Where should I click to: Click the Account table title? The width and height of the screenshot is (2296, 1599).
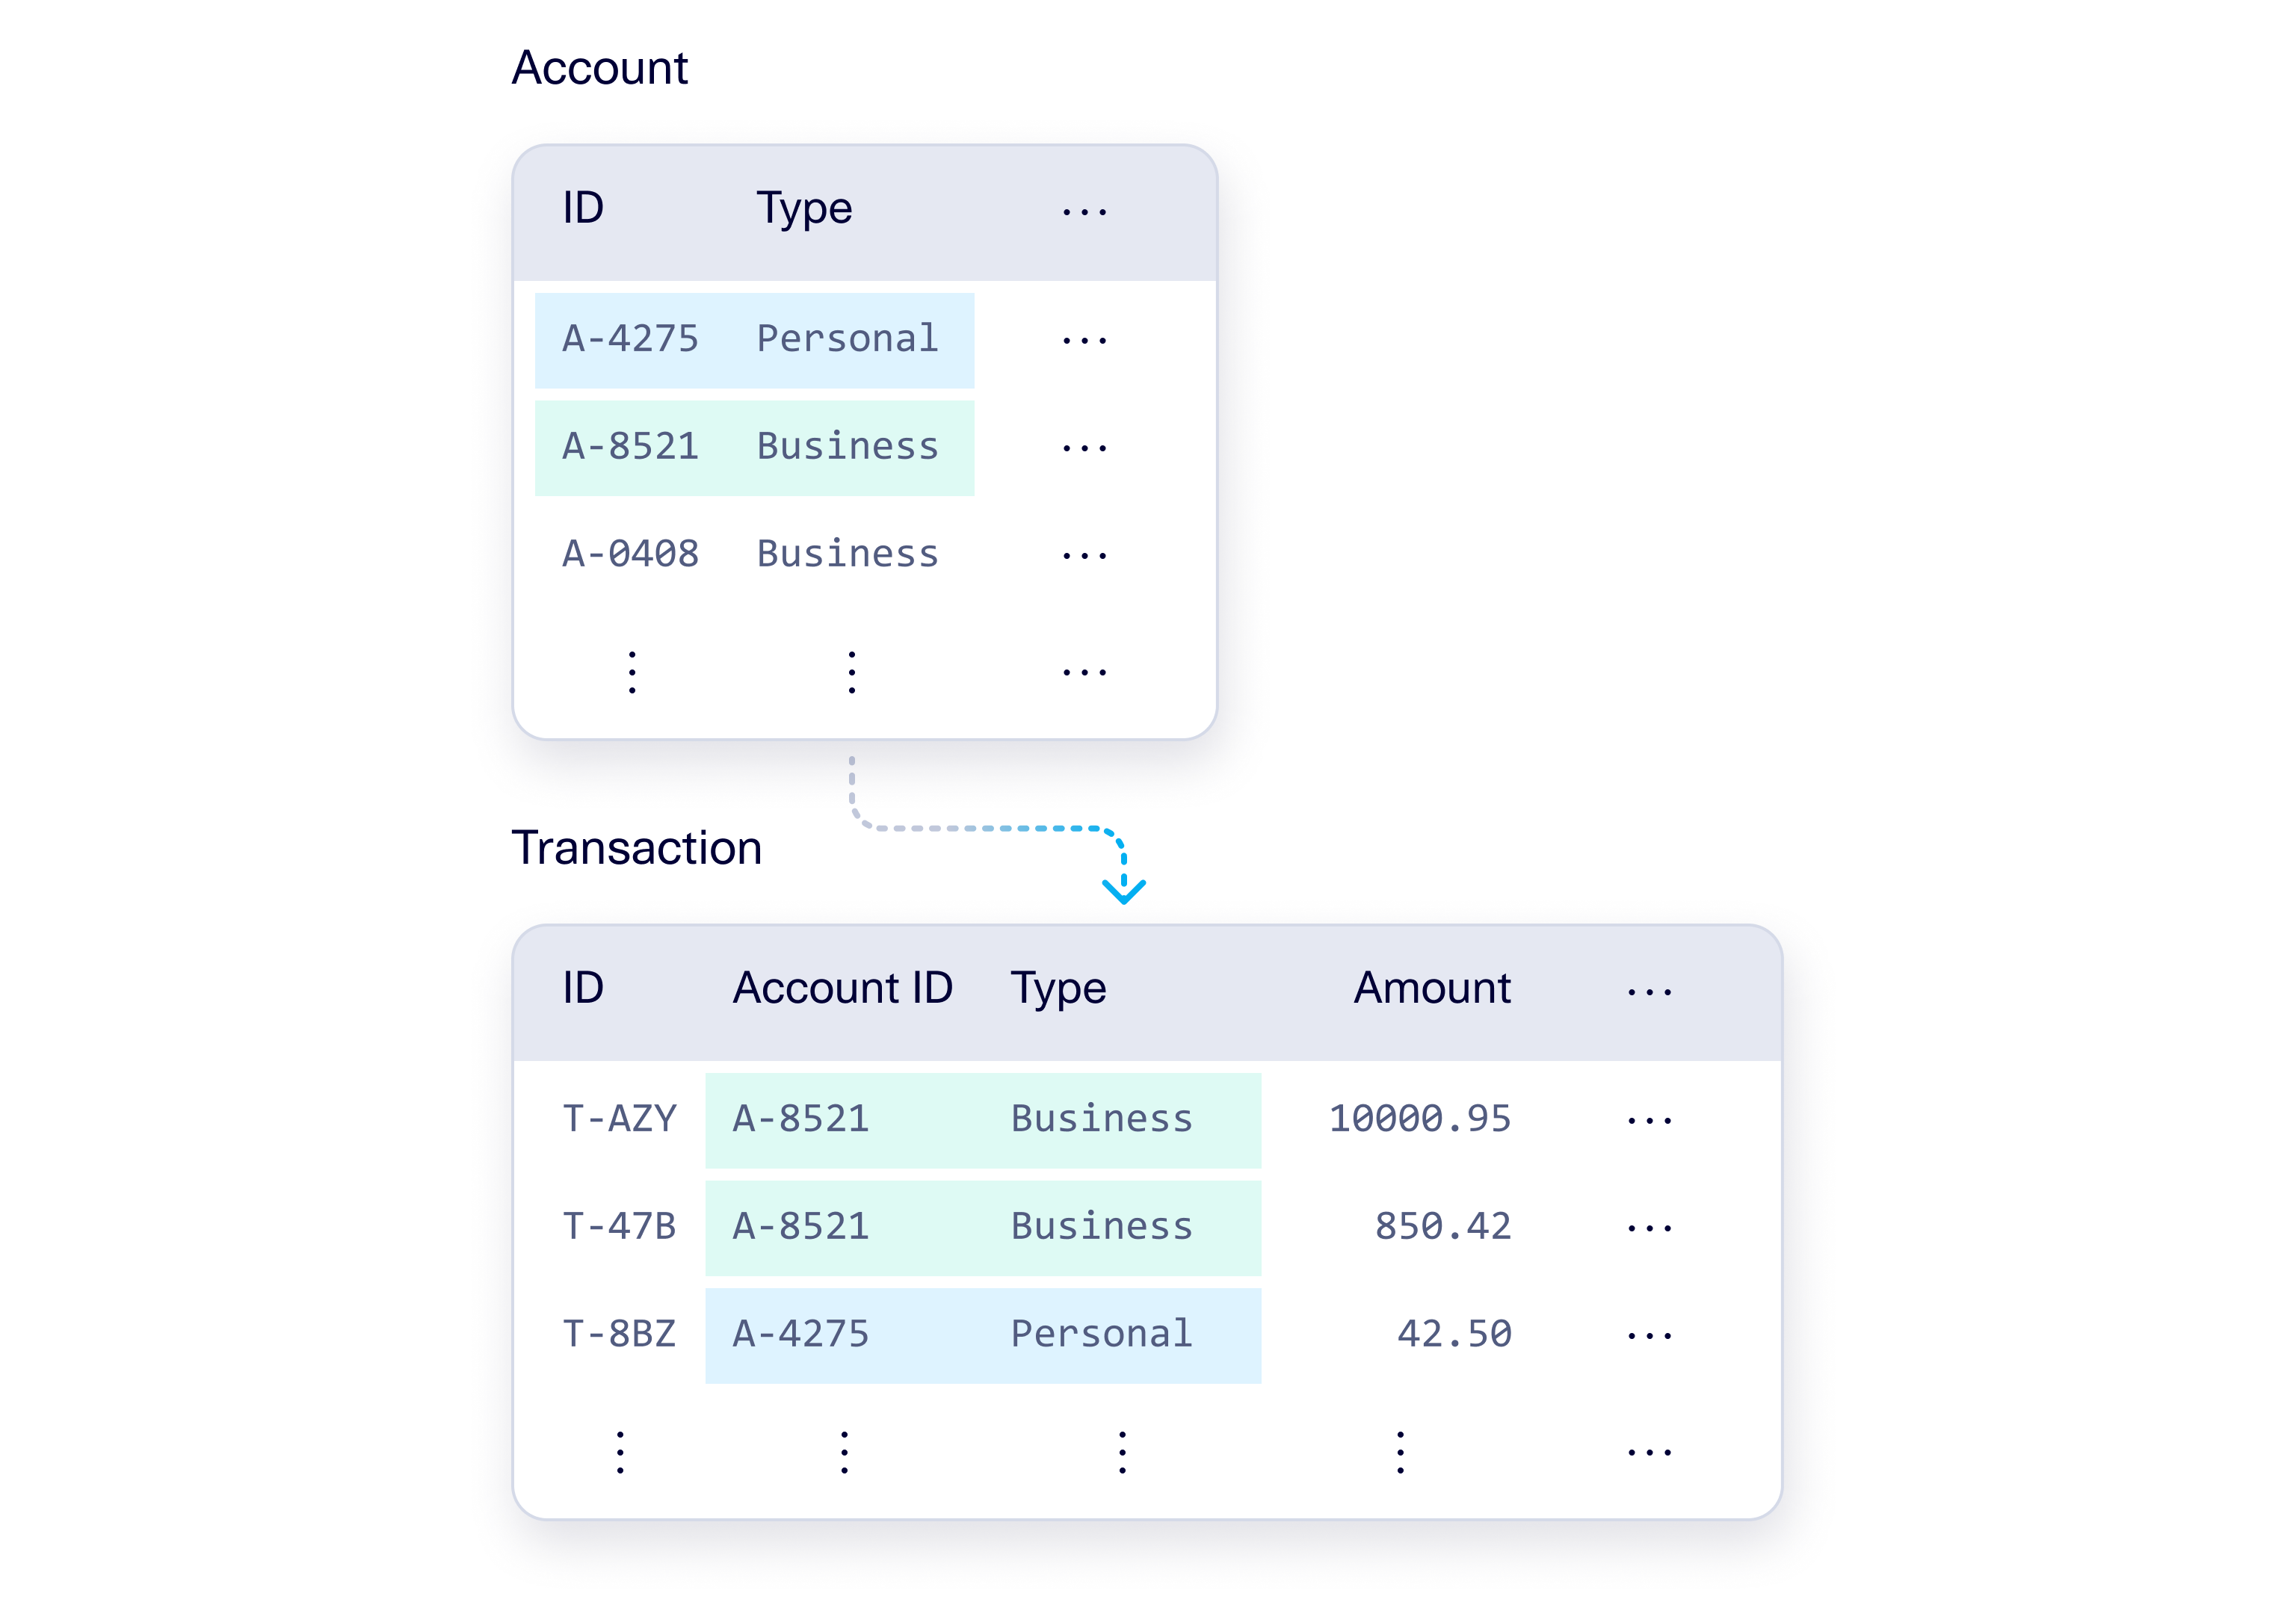pos(599,68)
